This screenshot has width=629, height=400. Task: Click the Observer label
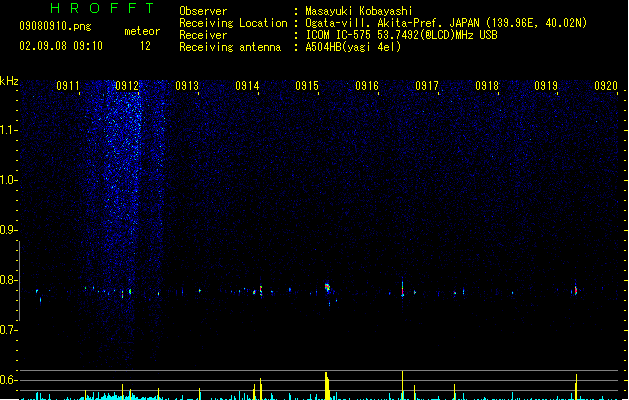coord(203,11)
